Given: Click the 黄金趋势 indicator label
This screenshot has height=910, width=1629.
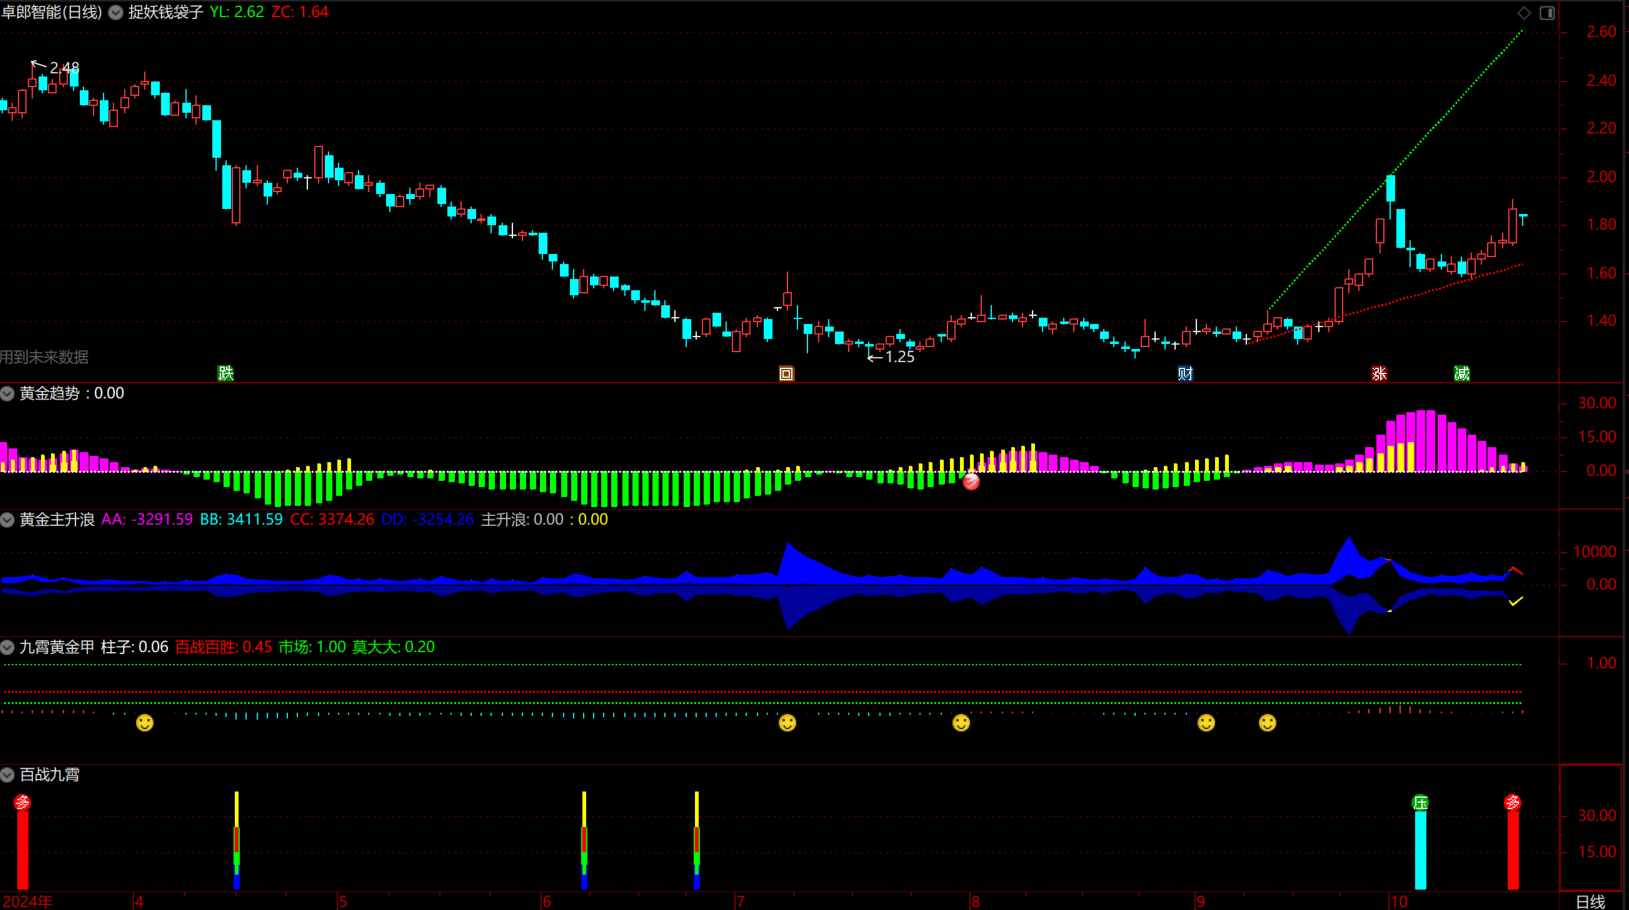Looking at the screenshot, I should (49, 394).
